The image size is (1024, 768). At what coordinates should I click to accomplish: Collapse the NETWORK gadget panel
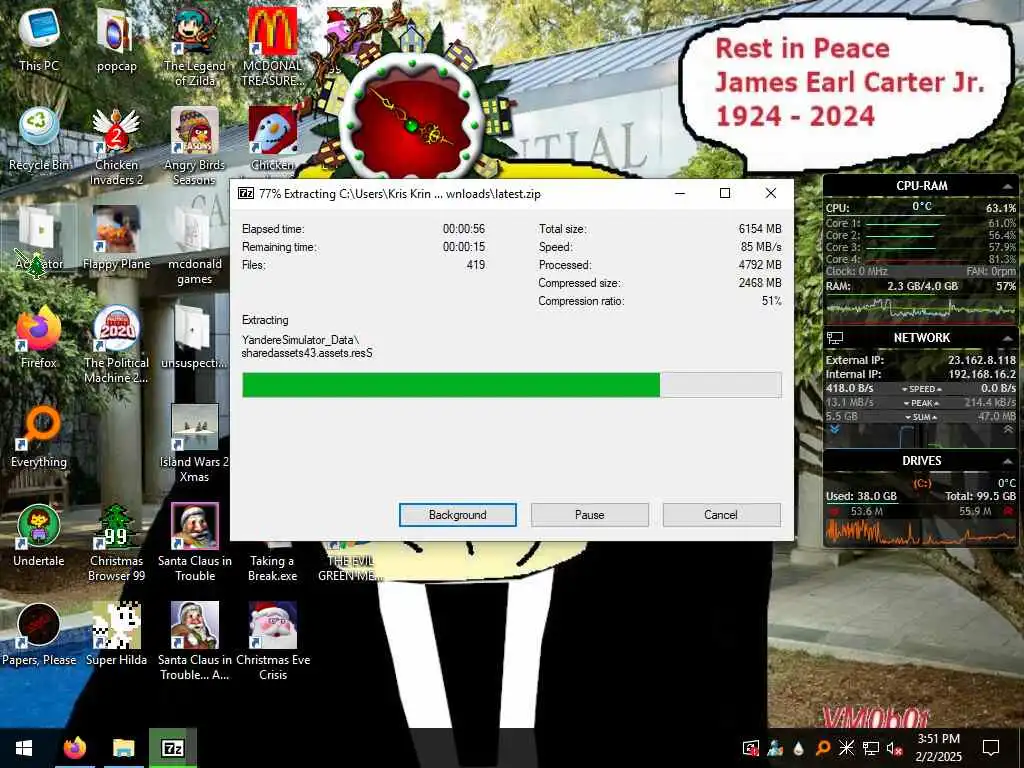coord(1006,338)
